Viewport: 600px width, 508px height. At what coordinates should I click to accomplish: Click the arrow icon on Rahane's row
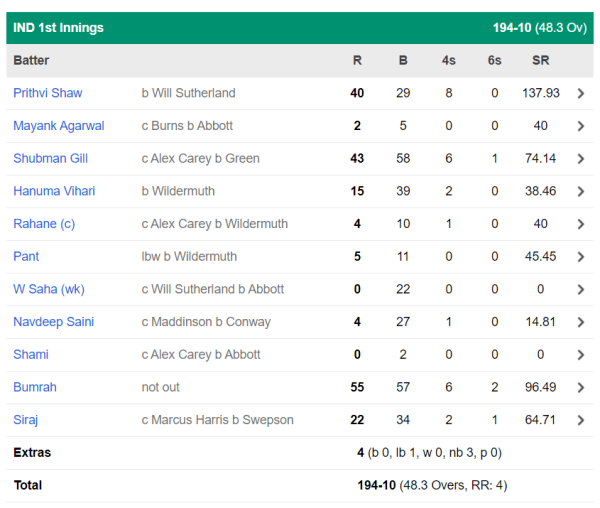click(581, 224)
